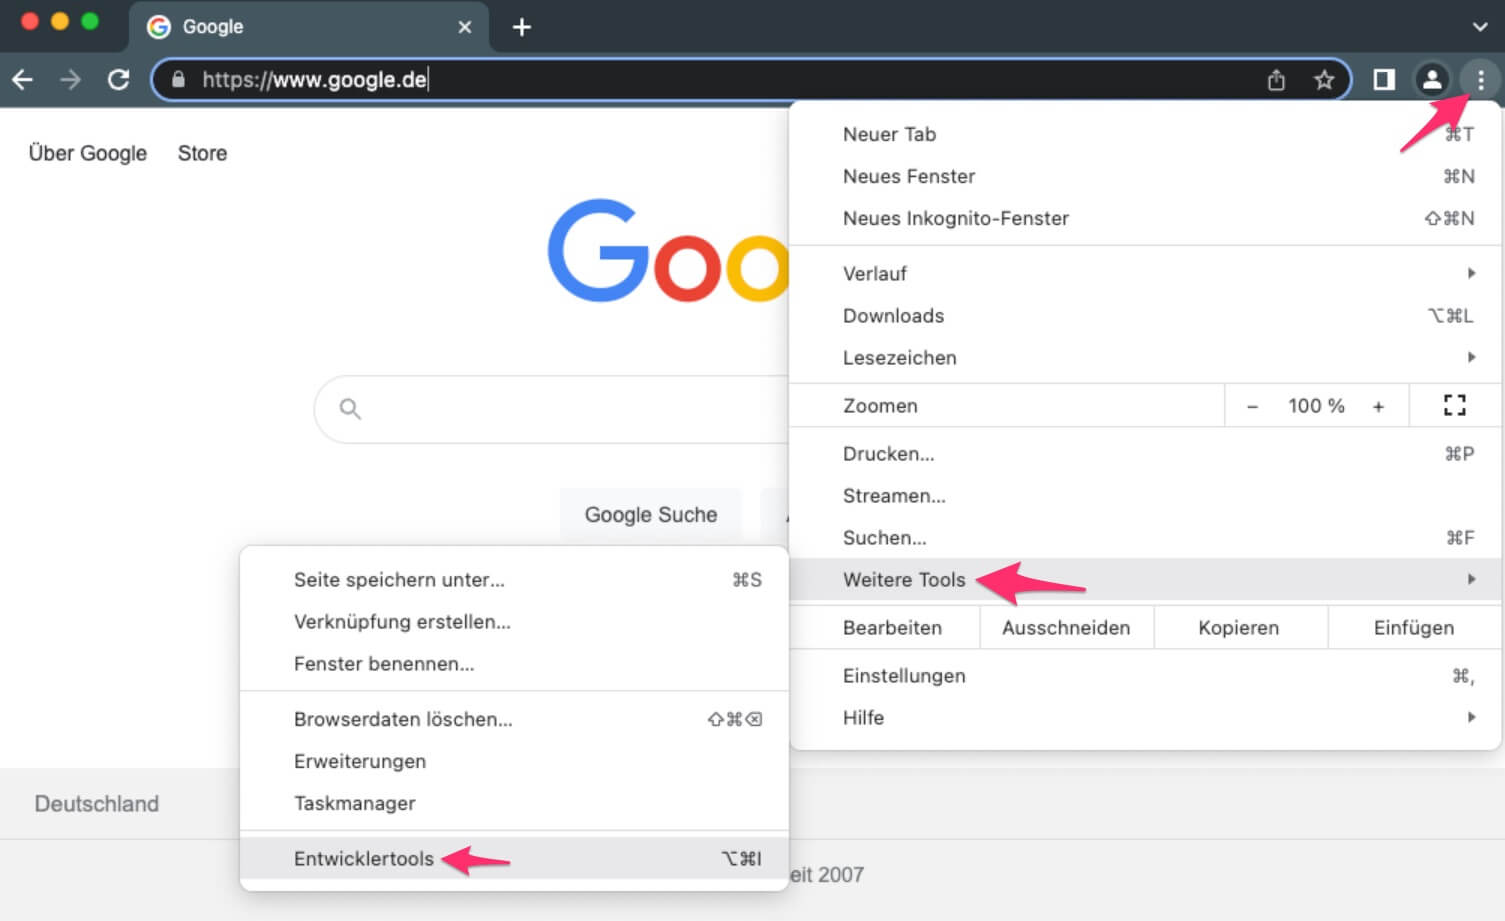Image resolution: width=1505 pixels, height=921 pixels.
Task: Open a new tab with the plus button
Action: pos(520,27)
